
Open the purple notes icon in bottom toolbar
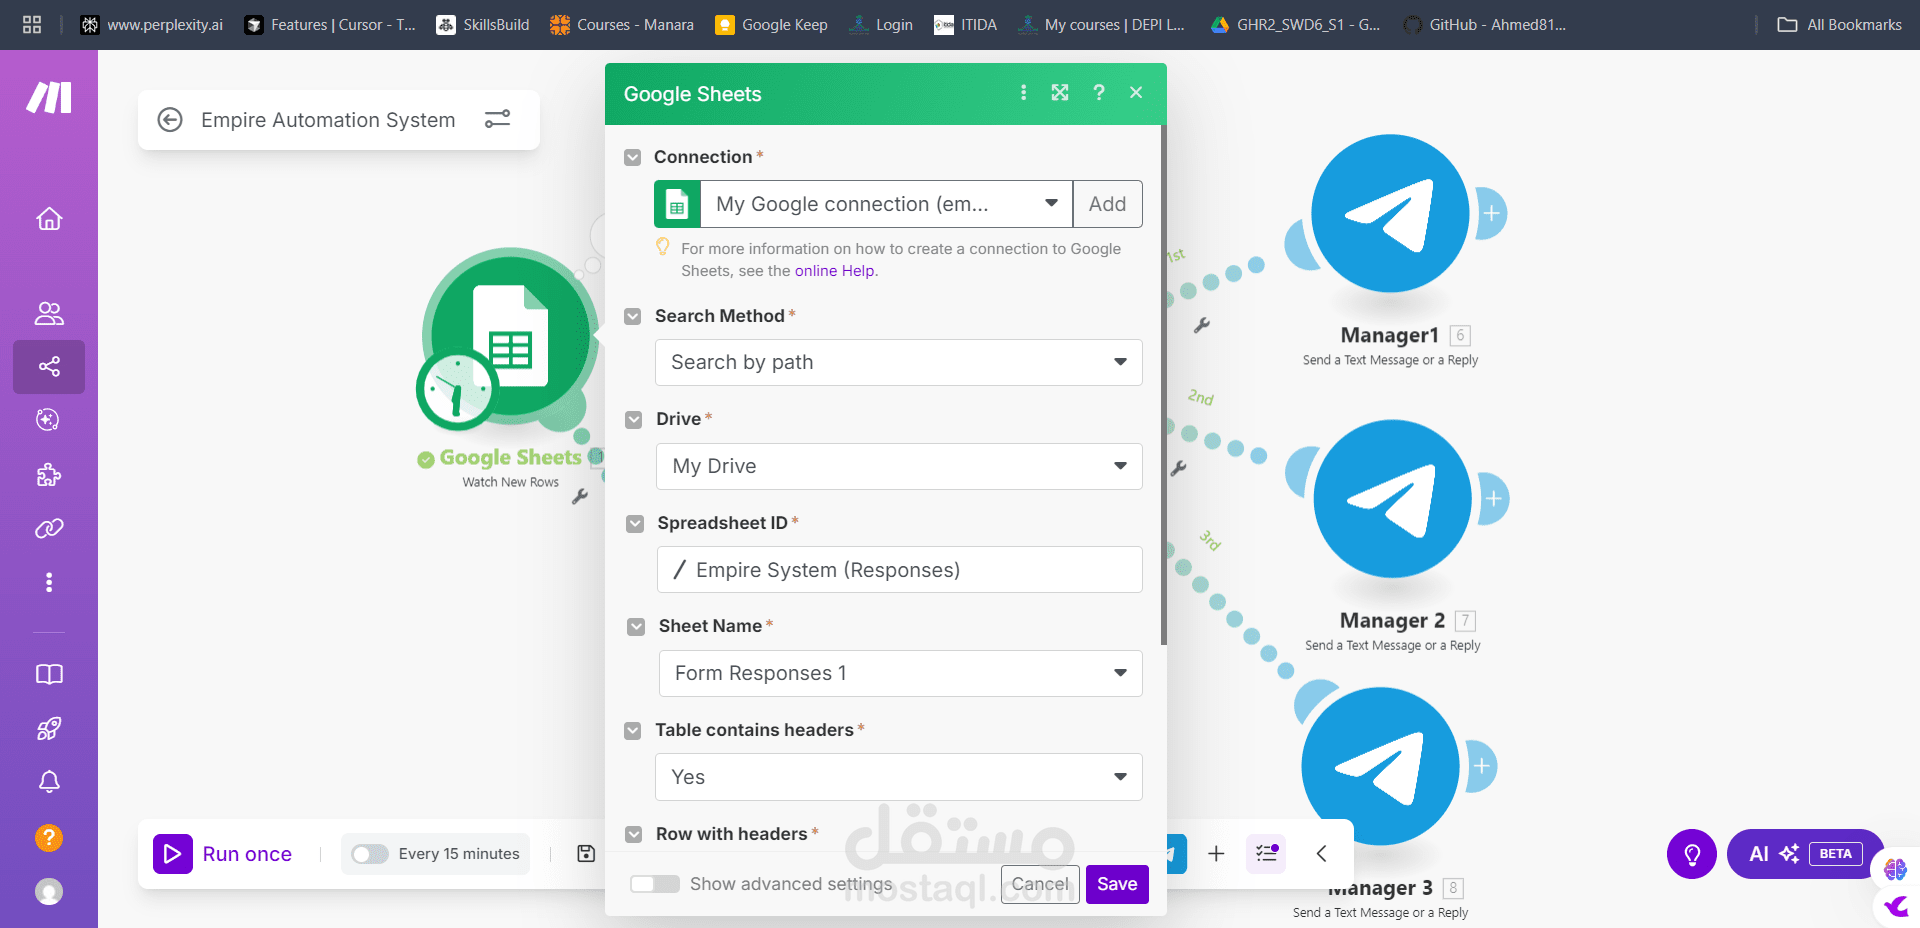tap(1266, 854)
